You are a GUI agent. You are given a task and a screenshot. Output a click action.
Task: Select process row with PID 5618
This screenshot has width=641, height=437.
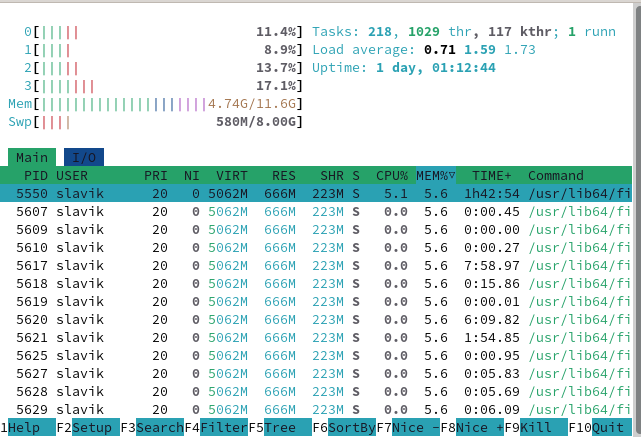point(316,283)
